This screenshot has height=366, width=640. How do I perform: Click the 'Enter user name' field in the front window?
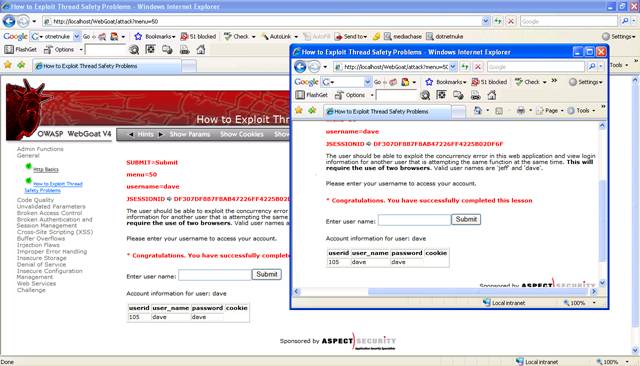coord(414,220)
